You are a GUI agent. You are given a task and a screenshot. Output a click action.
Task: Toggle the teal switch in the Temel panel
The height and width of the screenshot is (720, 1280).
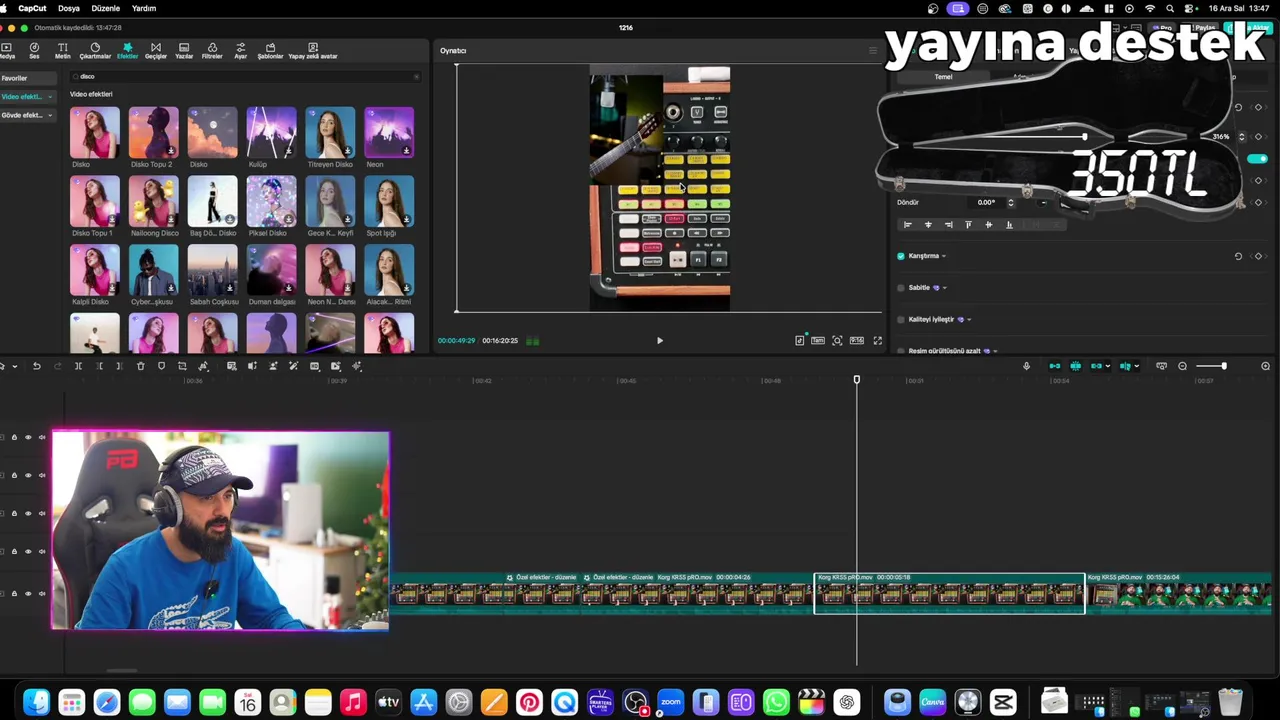pos(1257,159)
